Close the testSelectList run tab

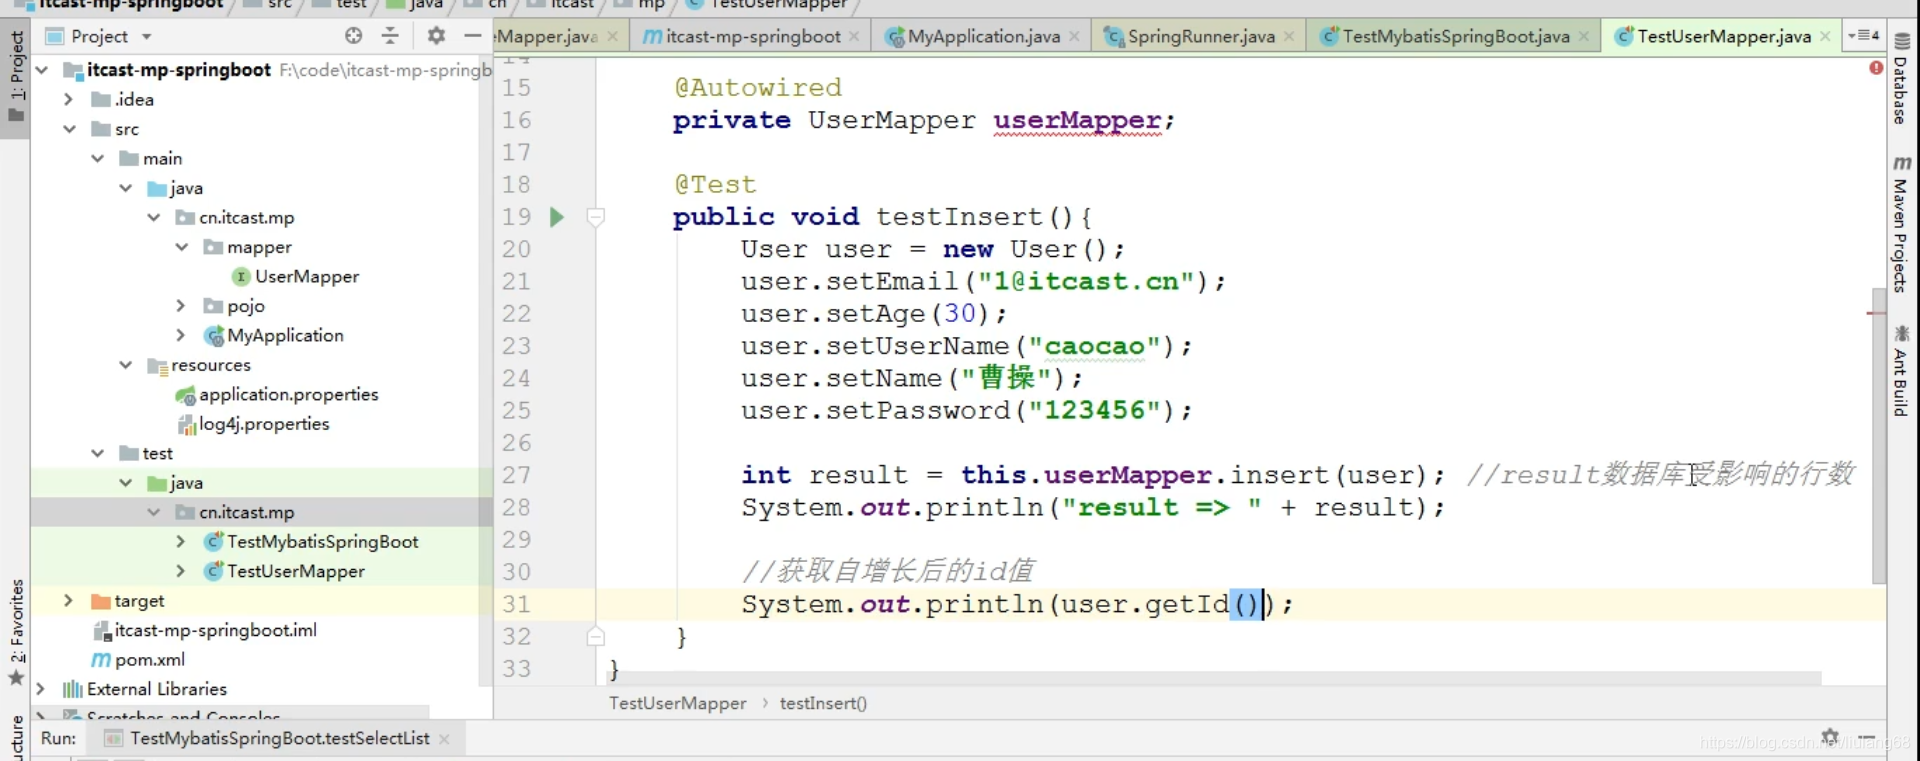[x=444, y=739]
